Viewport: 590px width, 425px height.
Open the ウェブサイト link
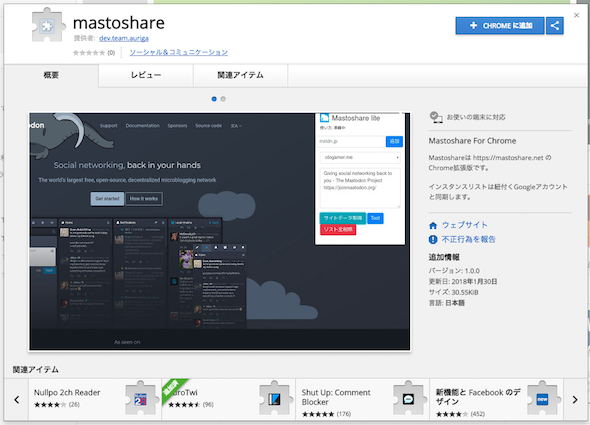point(465,225)
